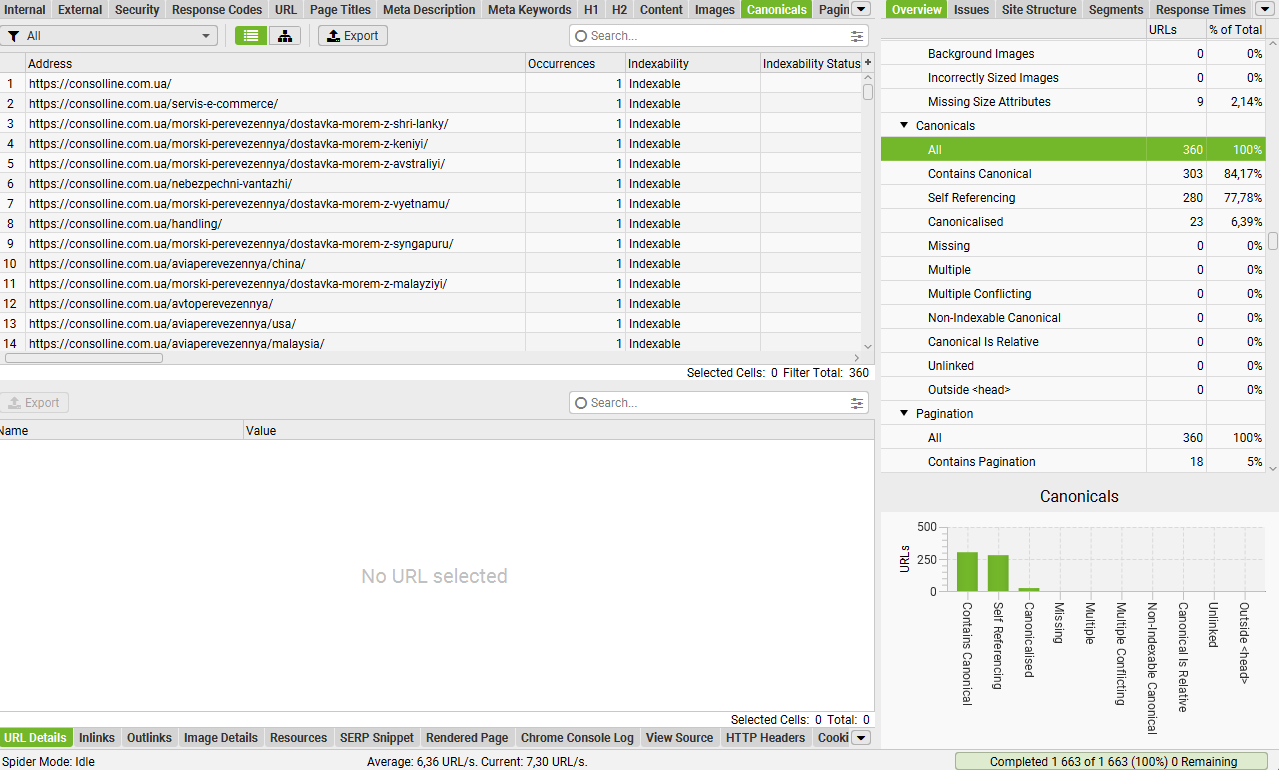The width and height of the screenshot is (1279, 770).
Task: Click the horizontal scrollbar of the URL table
Action: coord(84,358)
